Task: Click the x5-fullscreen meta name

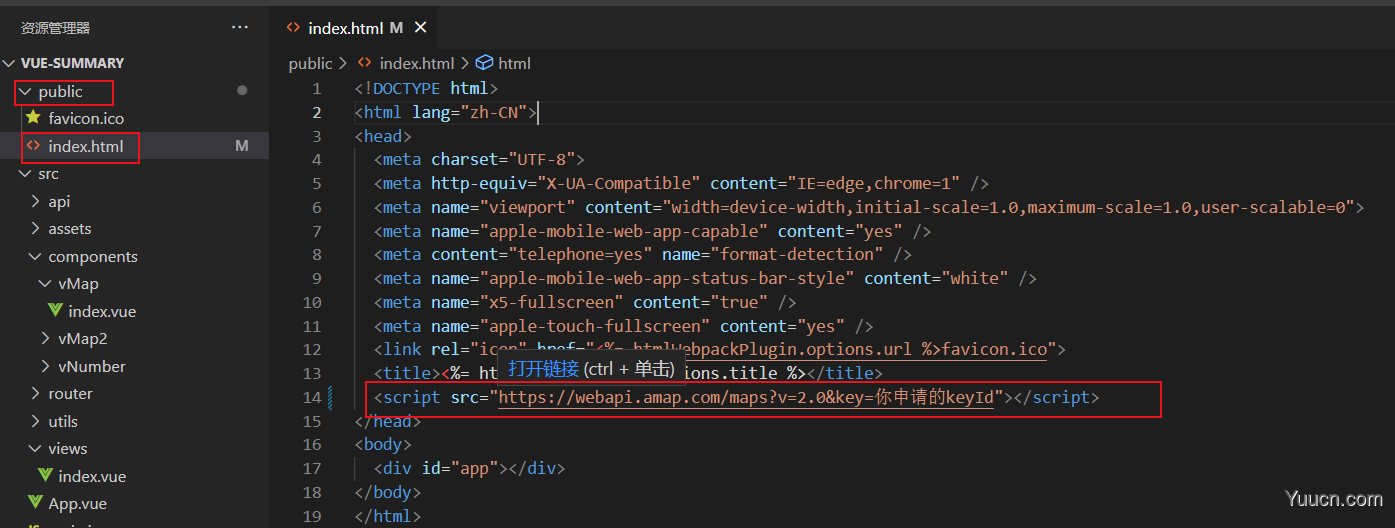Action: click(550, 302)
